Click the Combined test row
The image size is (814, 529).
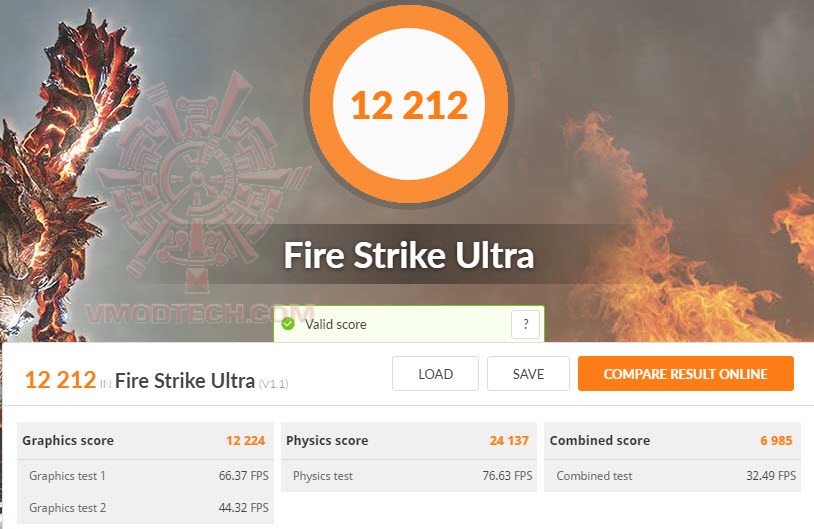pos(672,476)
